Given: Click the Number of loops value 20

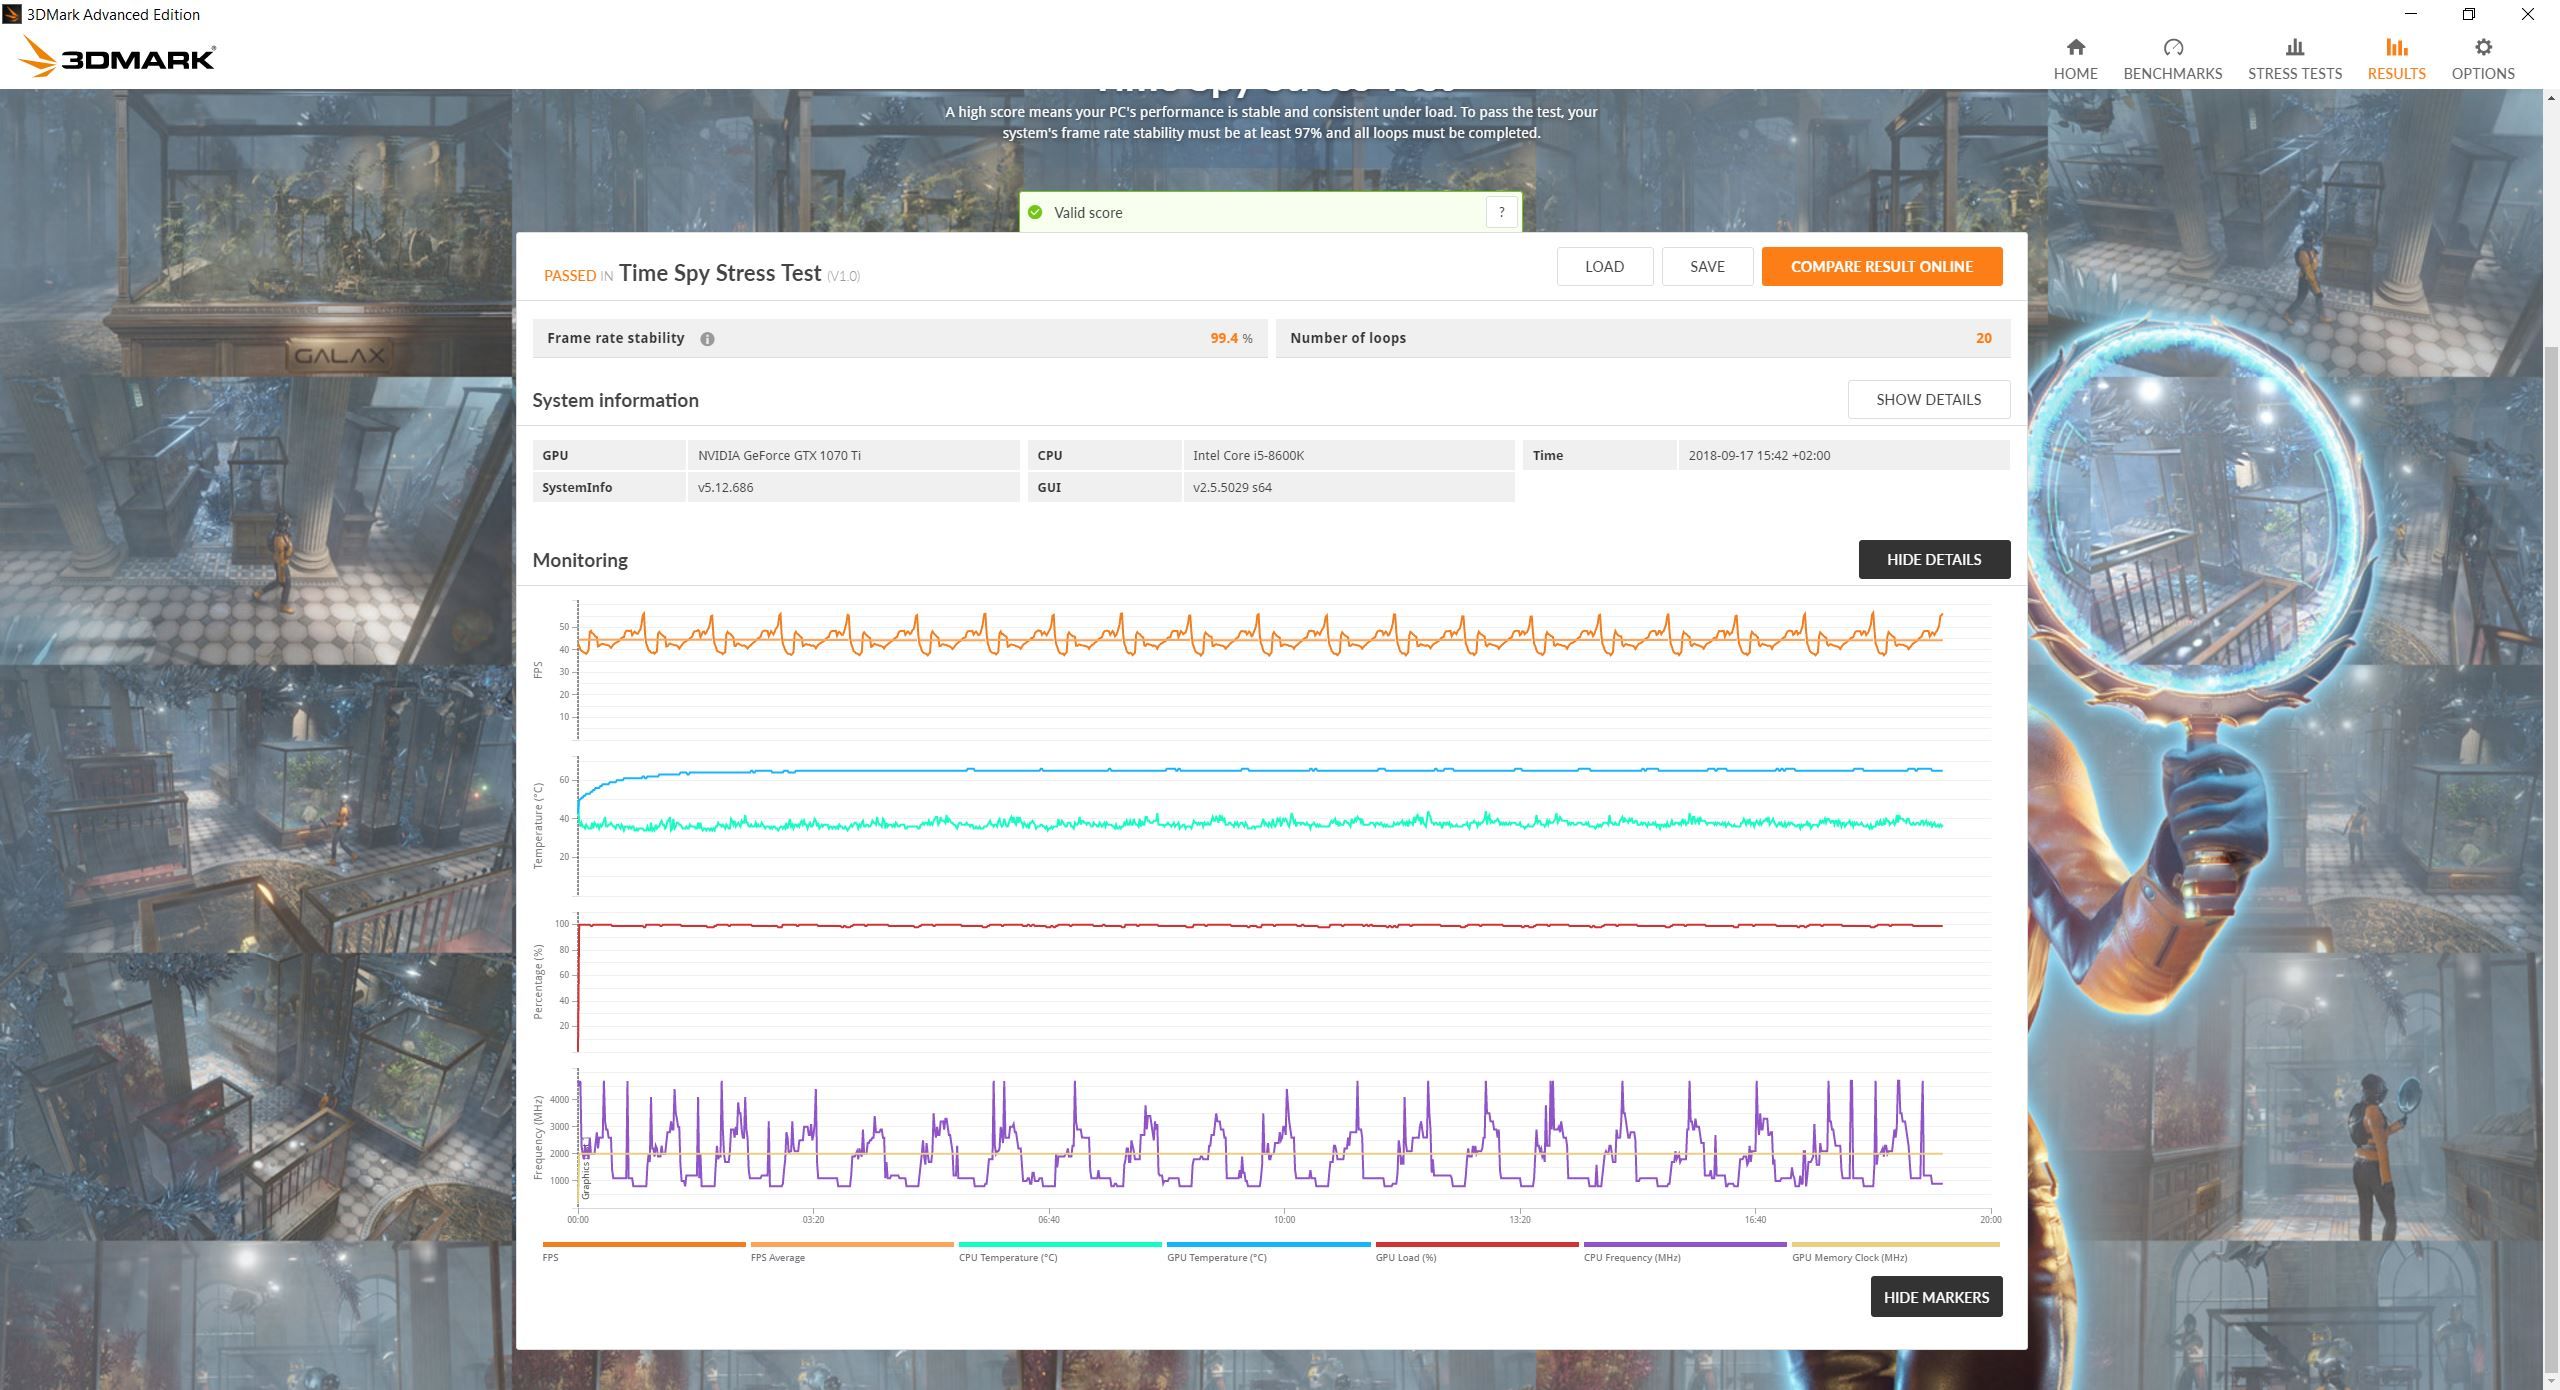Looking at the screenshot, I should tap(1983, 338).
